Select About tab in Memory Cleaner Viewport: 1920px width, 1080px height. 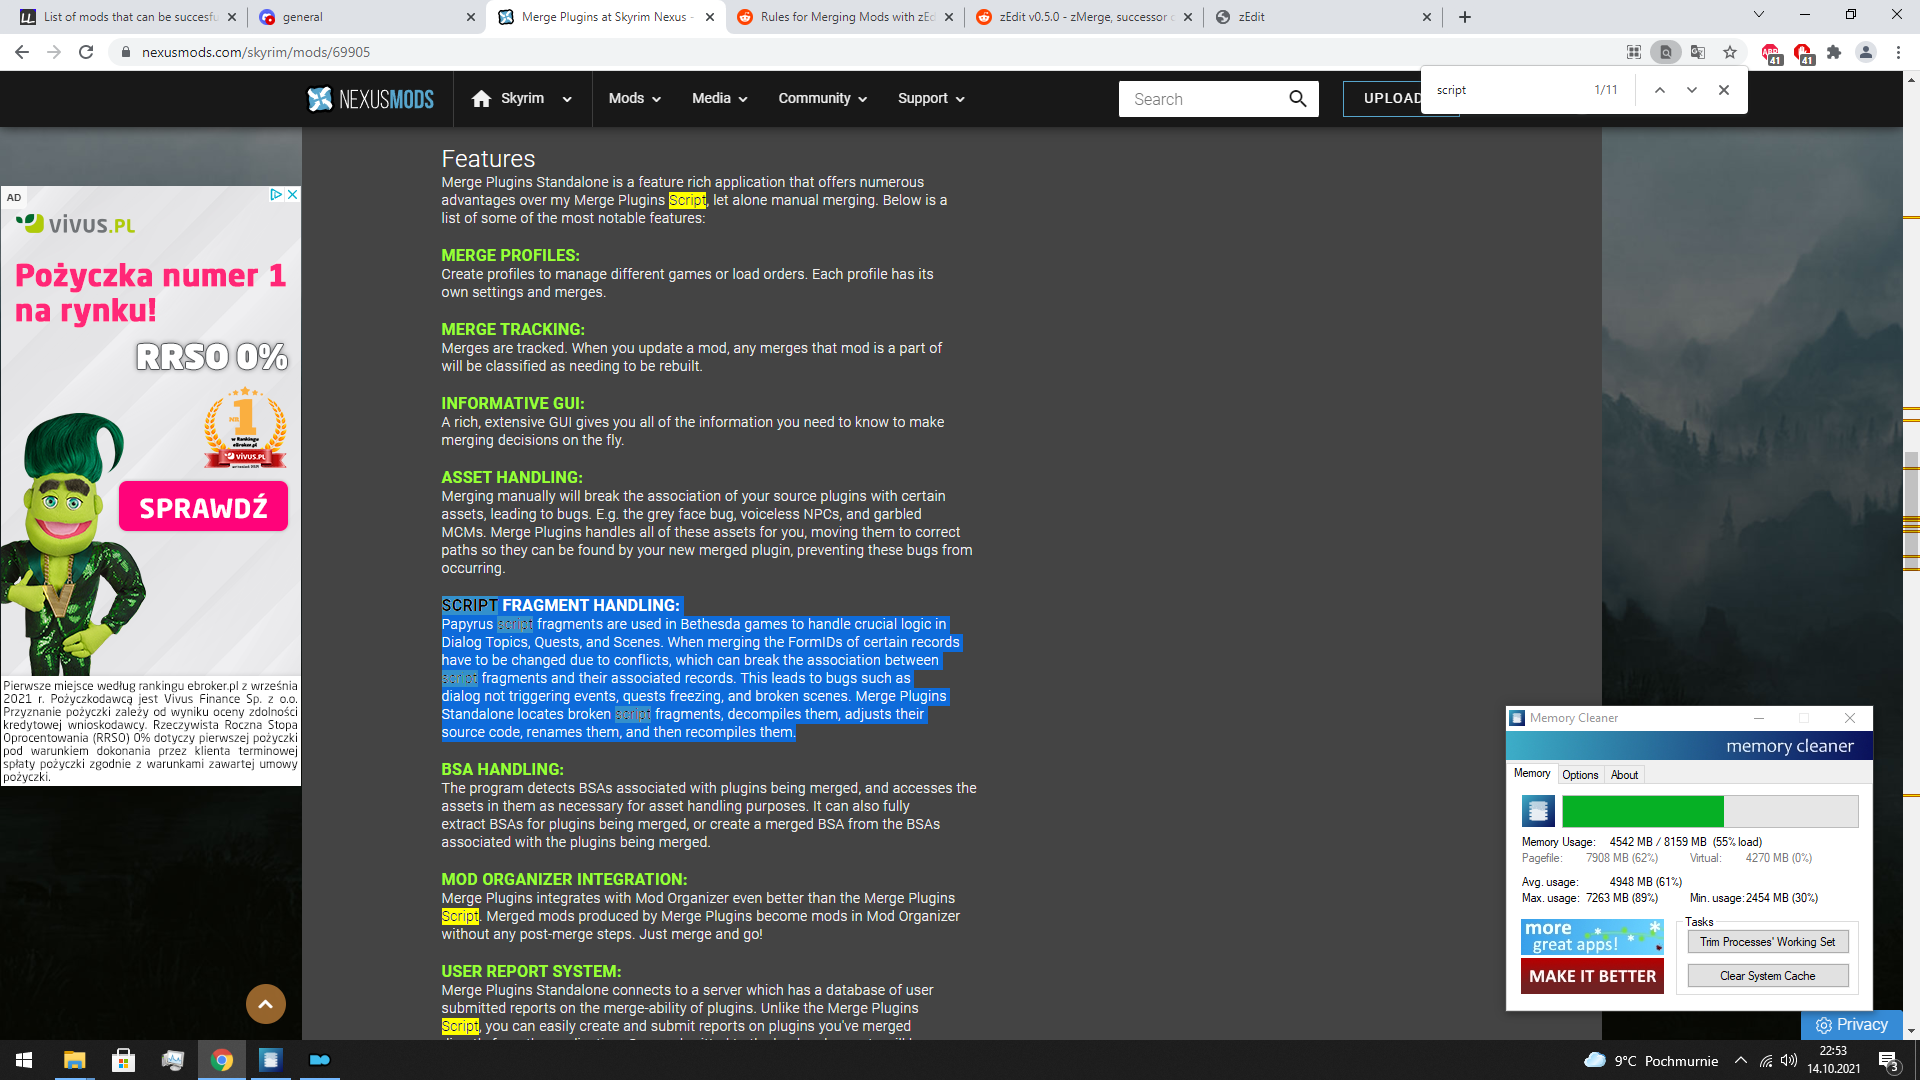click(x=1624, y=774)
